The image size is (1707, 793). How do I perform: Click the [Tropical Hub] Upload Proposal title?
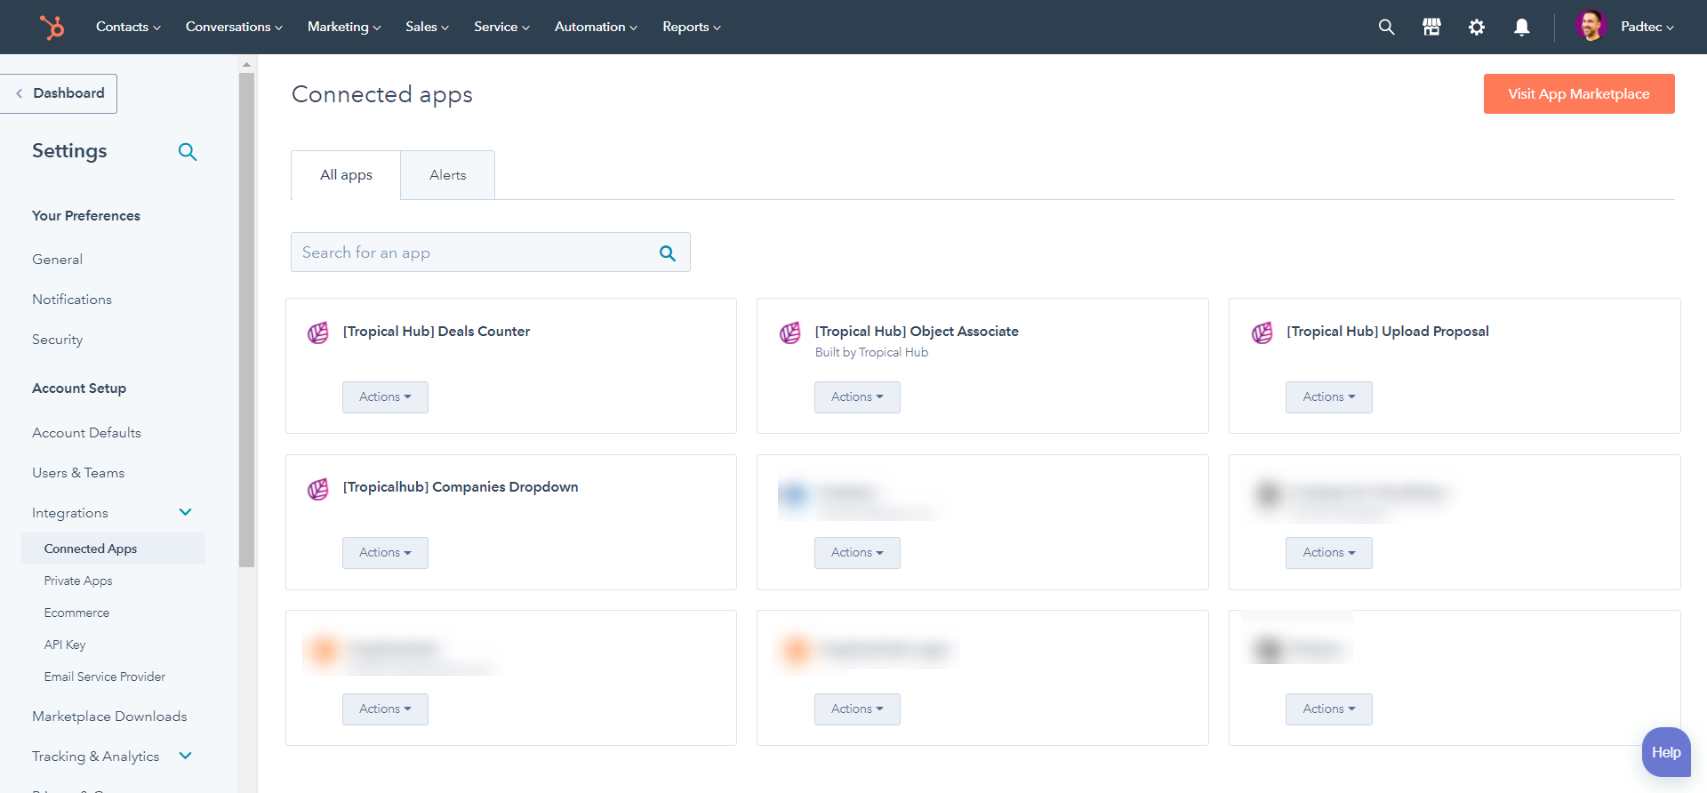coord(1388,331)
